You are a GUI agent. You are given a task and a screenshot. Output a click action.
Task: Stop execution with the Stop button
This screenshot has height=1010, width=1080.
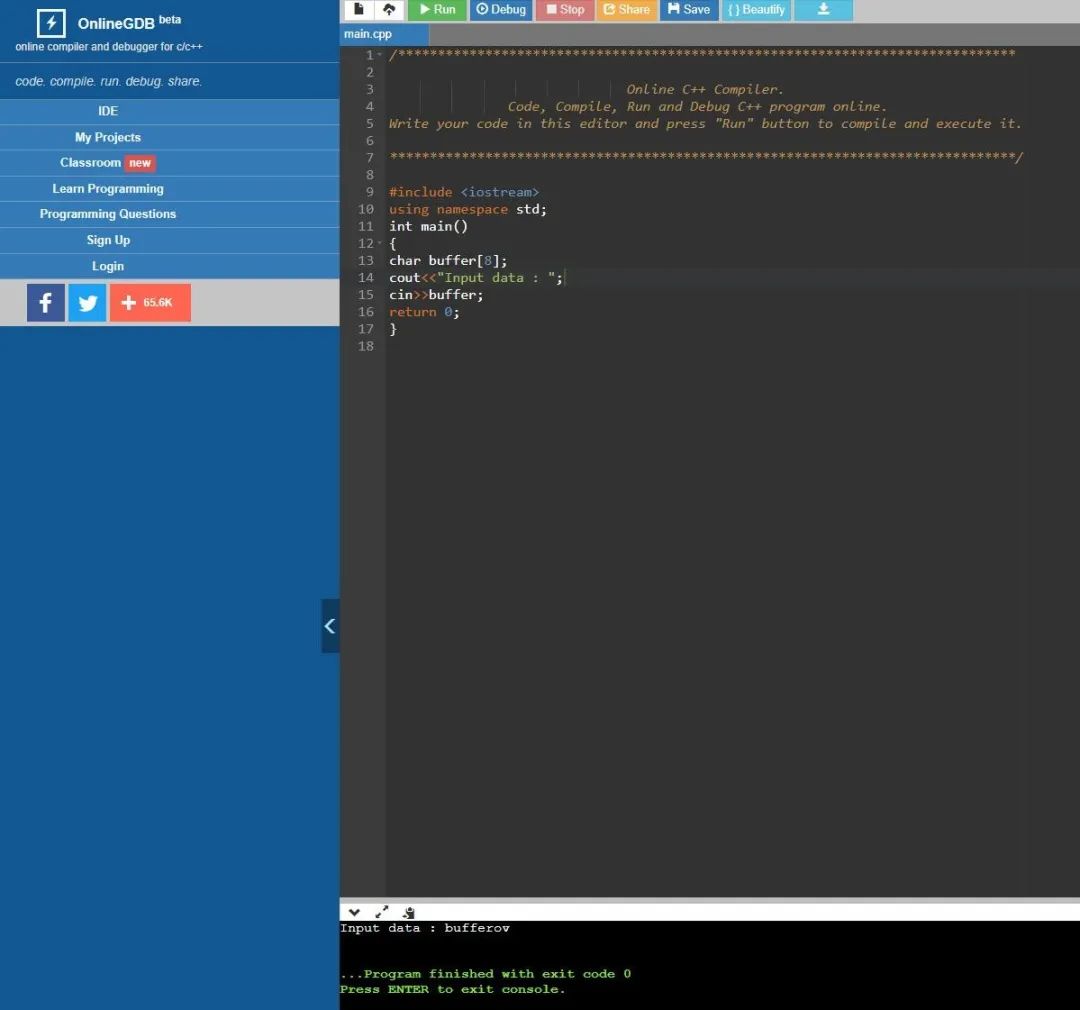tap(565, 10)
